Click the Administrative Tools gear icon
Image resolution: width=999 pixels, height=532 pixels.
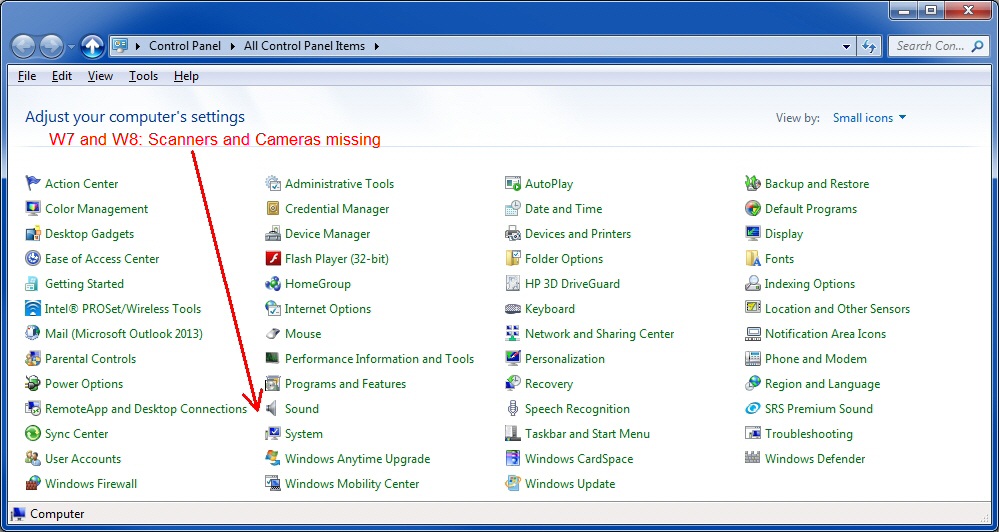pyautogui.click(x=273, y=183)
